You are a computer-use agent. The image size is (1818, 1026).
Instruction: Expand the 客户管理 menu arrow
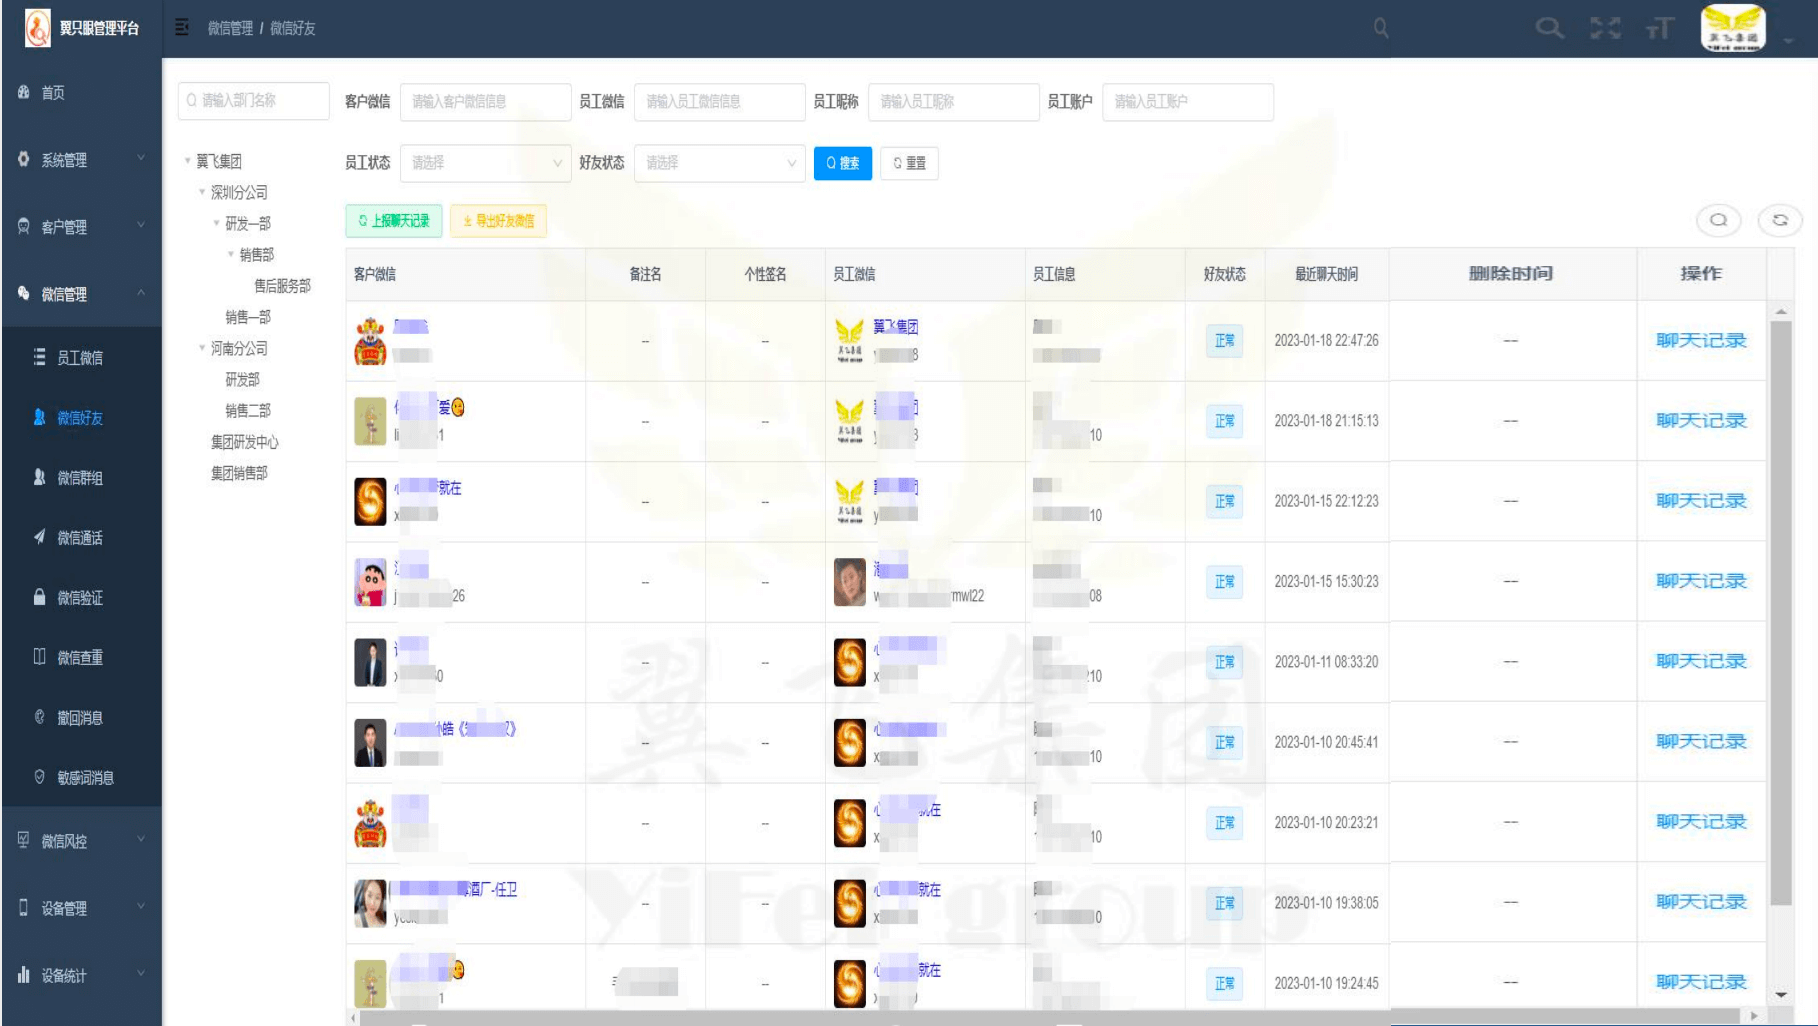tap(141, 225)
